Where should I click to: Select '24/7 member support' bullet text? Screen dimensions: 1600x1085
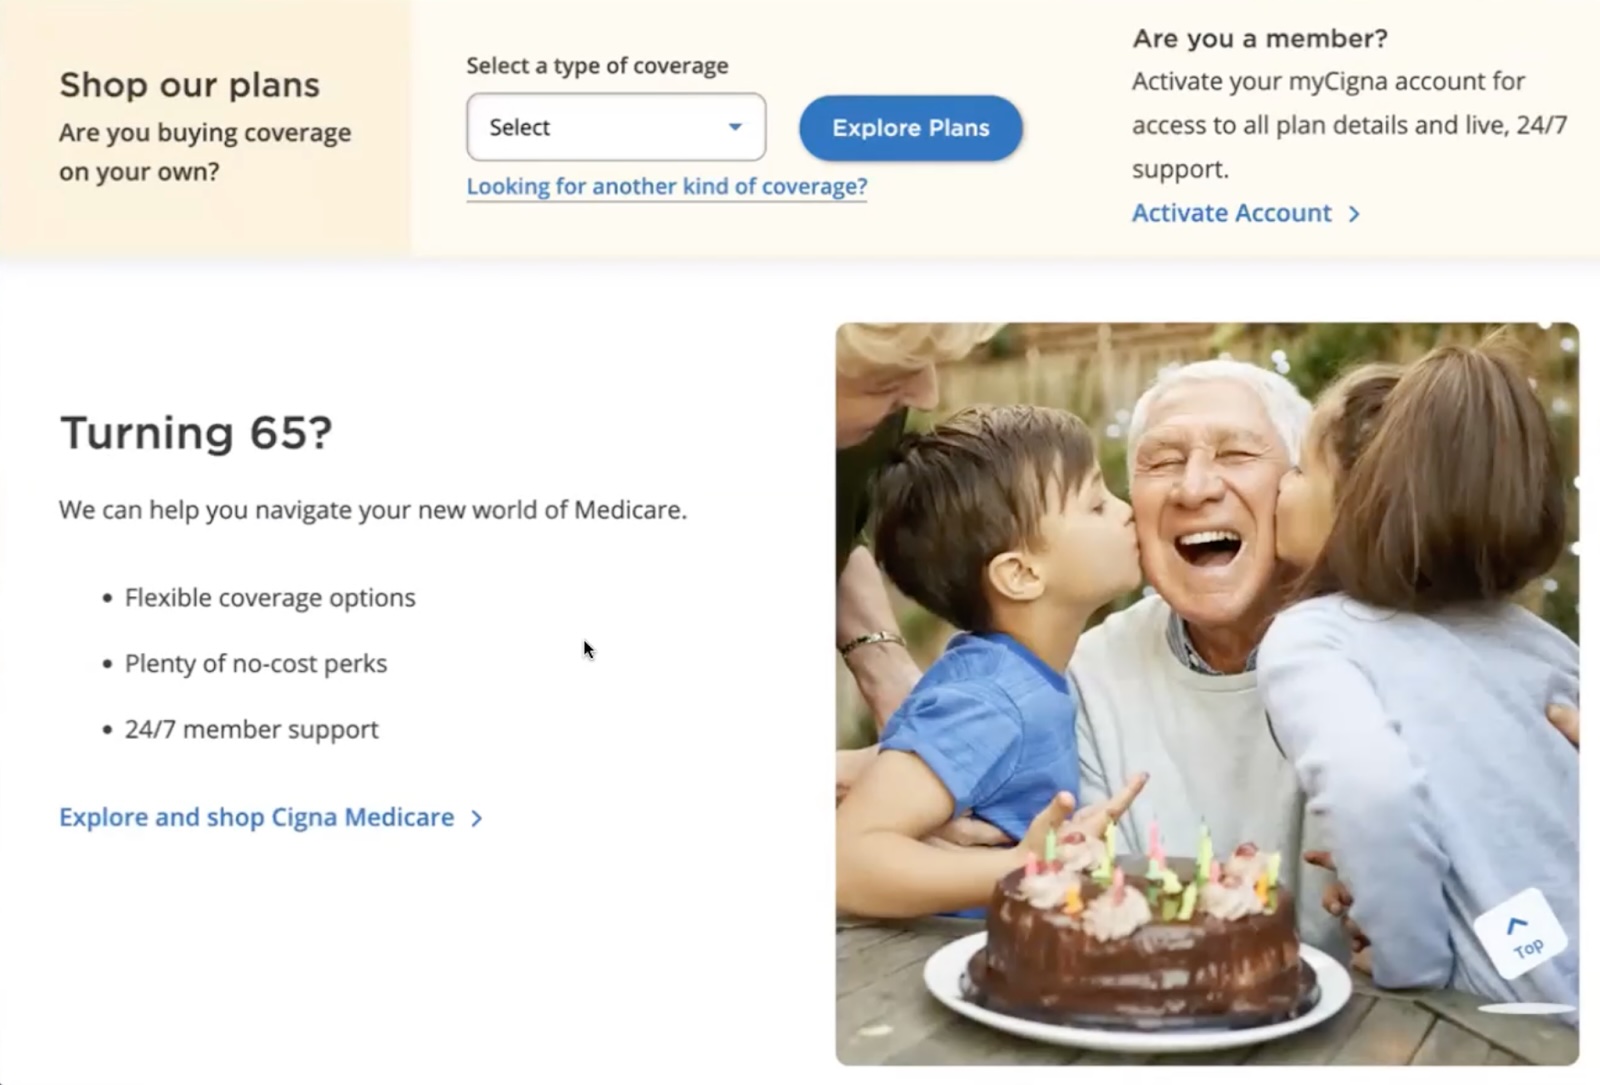(x=252, y=729)
